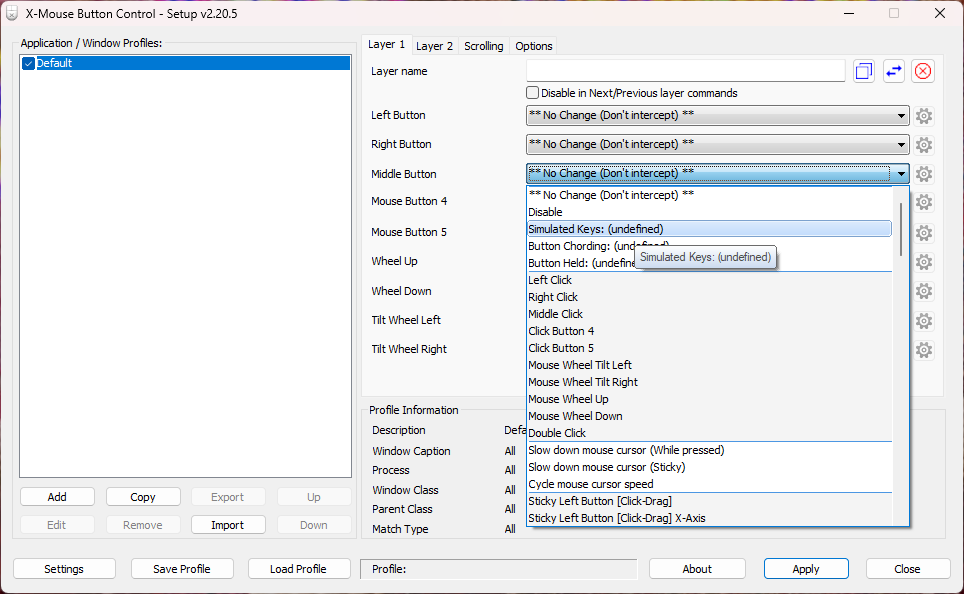Open Wheel Down settings gear
This screenshot has height=594, width=964.
923,291
